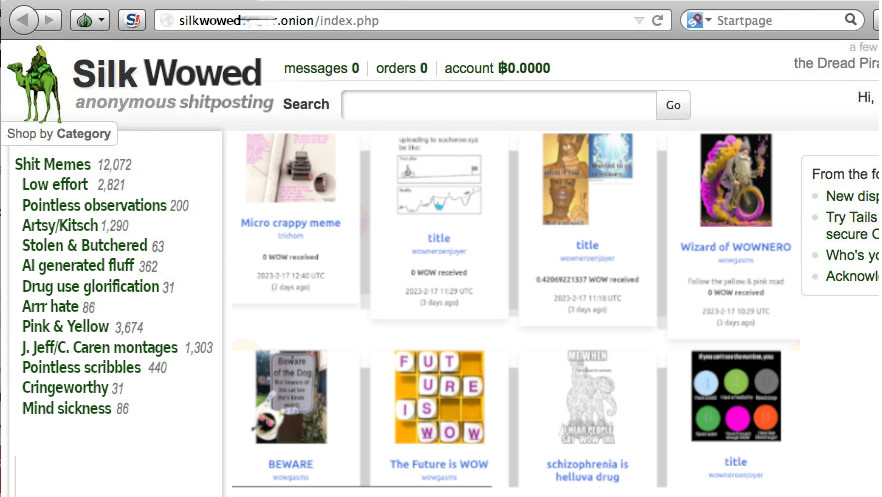This screenshot has width=882, height=497.
Task: Expand the URL bar history dropdown arrow
Action: [x=639, y=21]
